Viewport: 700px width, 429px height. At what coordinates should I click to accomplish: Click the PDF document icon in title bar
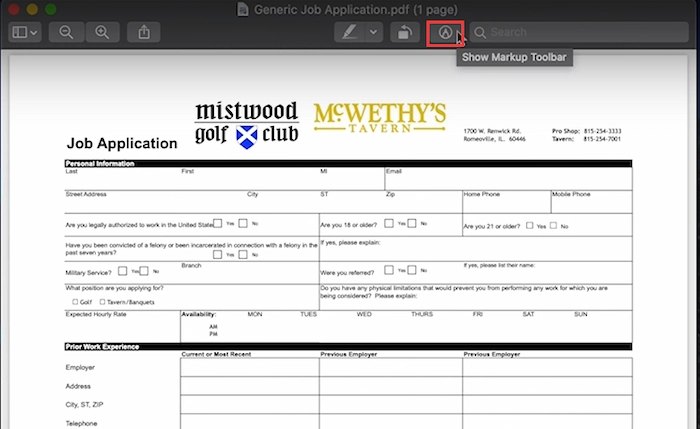[x=242, y=9]
